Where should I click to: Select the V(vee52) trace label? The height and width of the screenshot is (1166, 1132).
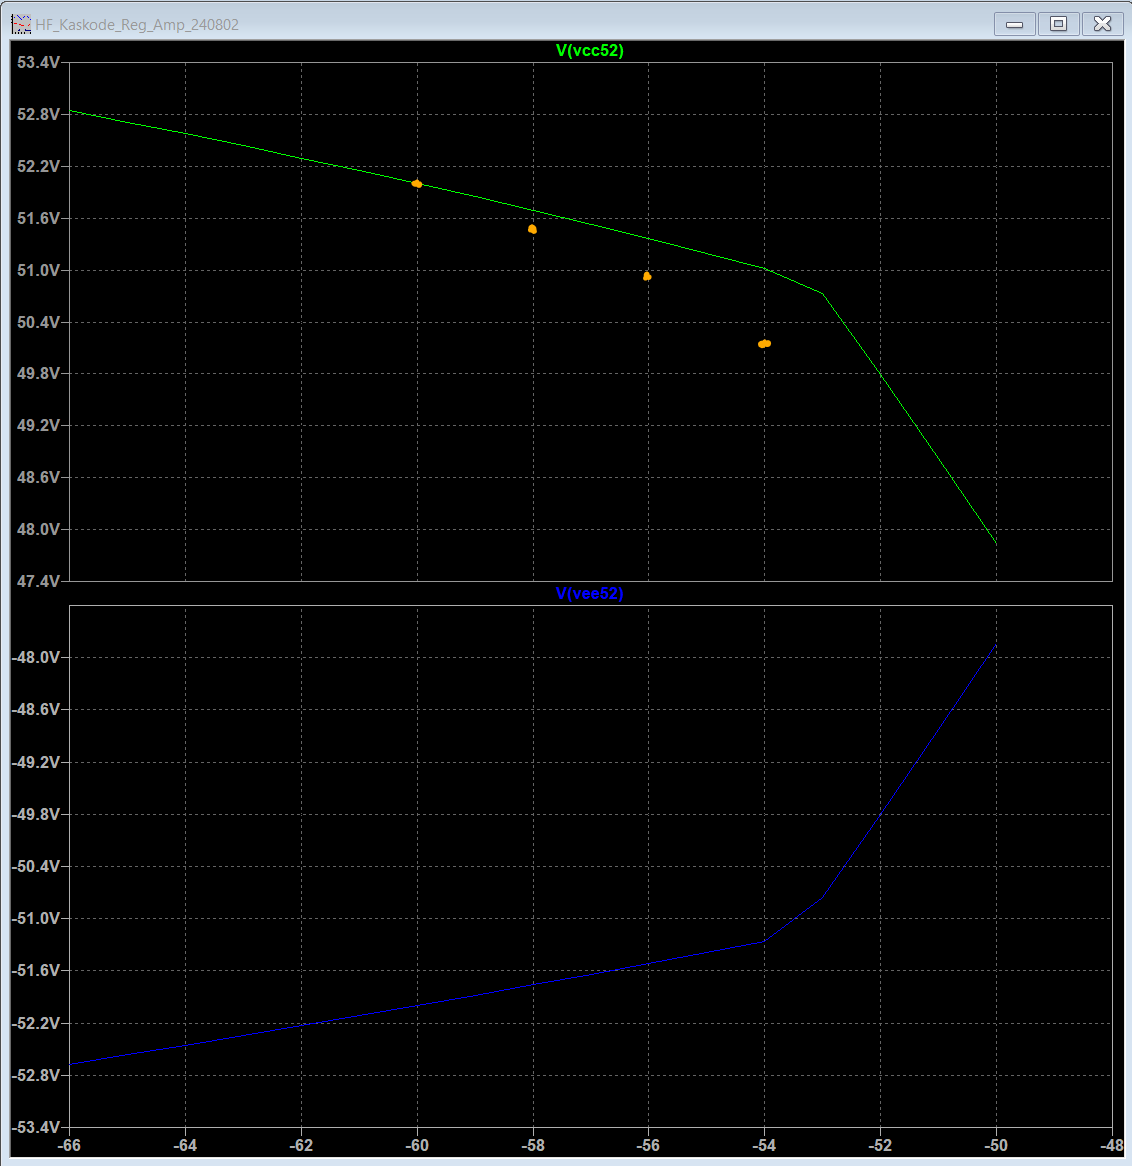(x=590, y=593)
